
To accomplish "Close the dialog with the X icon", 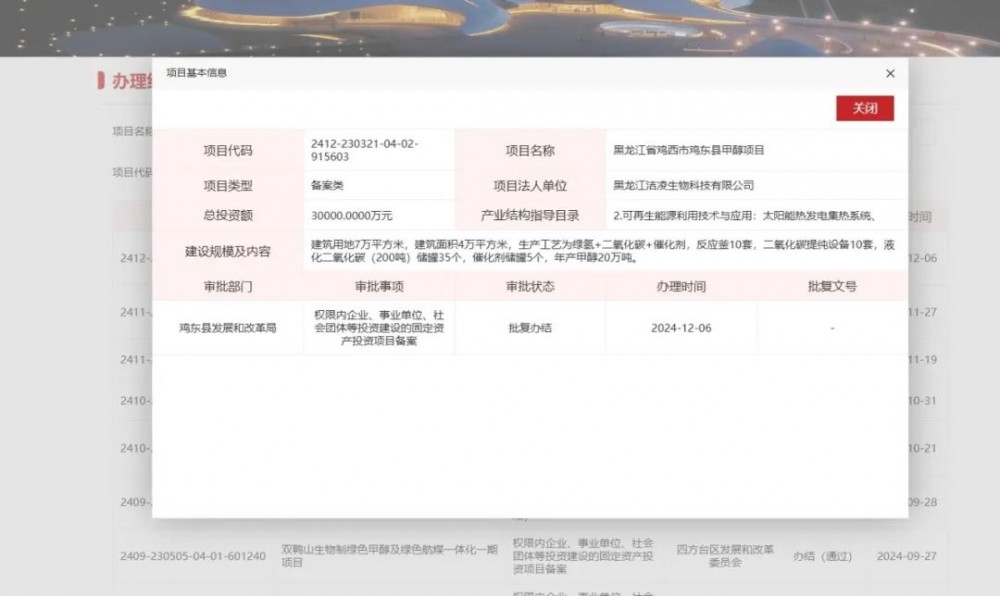I will [890, 73].
